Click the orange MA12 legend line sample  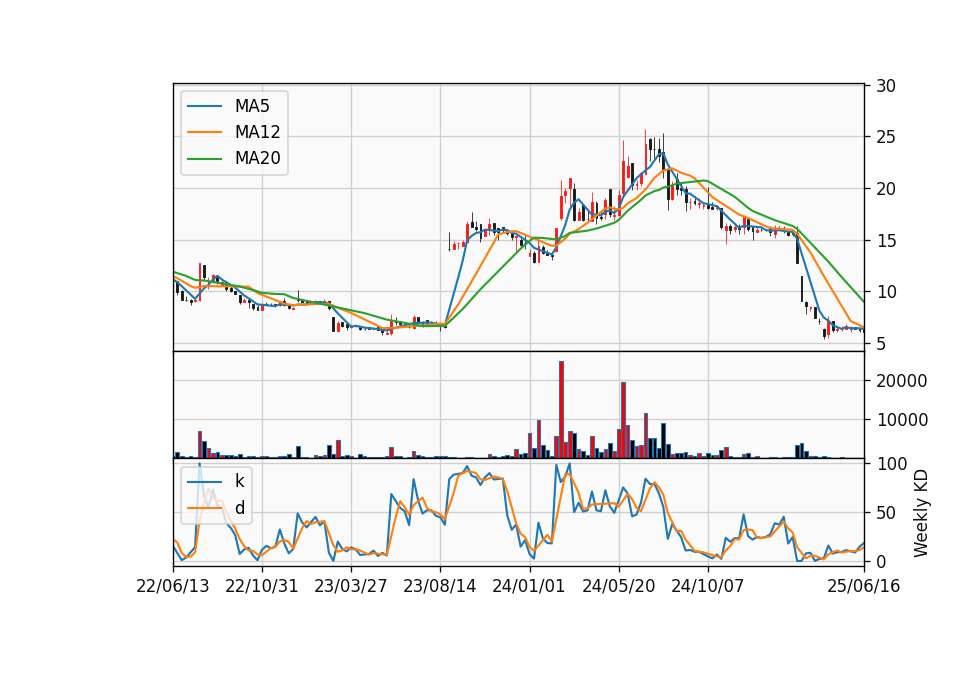click(x=204, y=132)
